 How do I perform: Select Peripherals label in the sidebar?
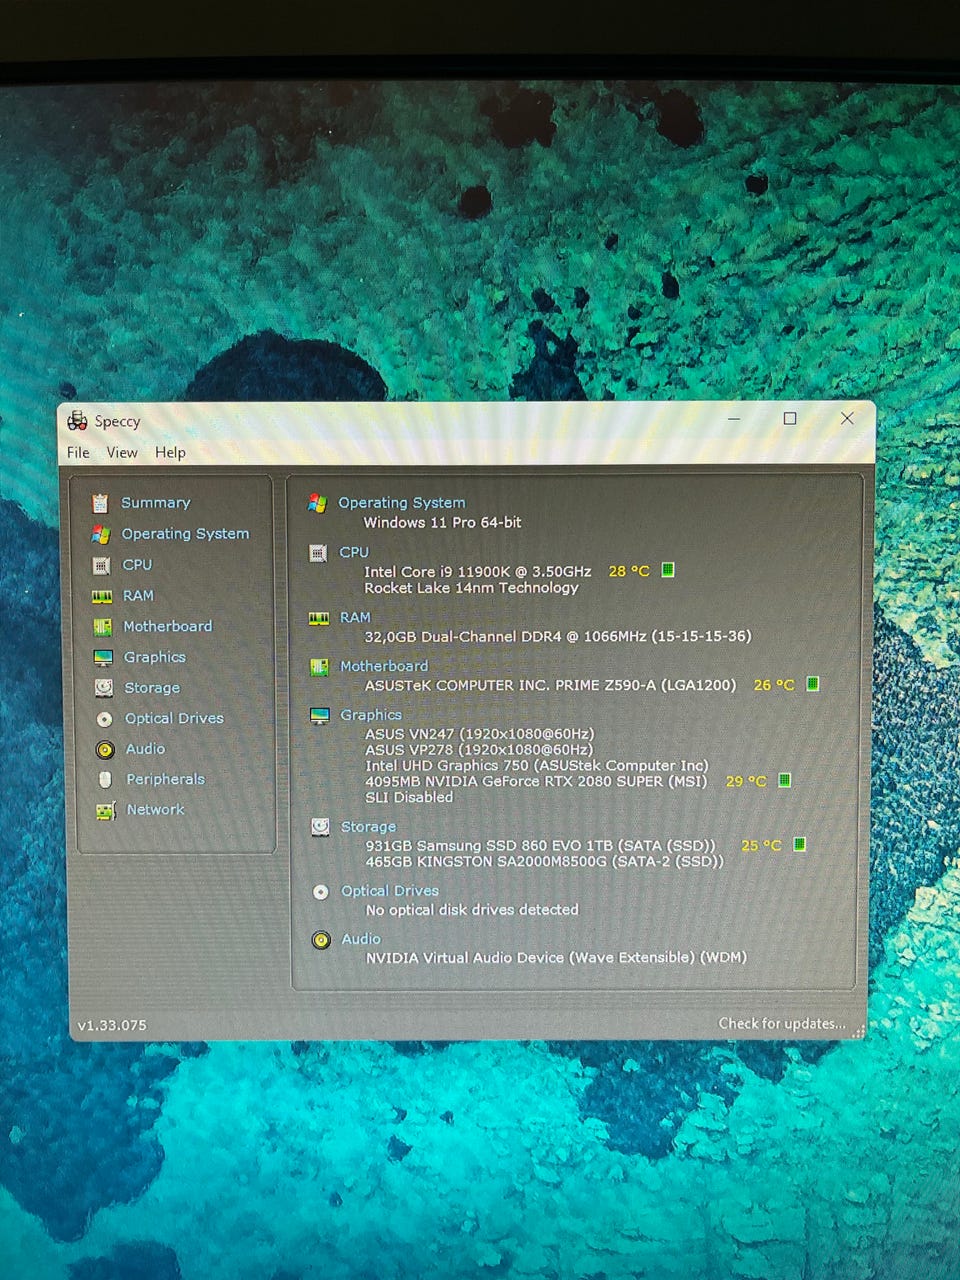(x=165, y=779)
